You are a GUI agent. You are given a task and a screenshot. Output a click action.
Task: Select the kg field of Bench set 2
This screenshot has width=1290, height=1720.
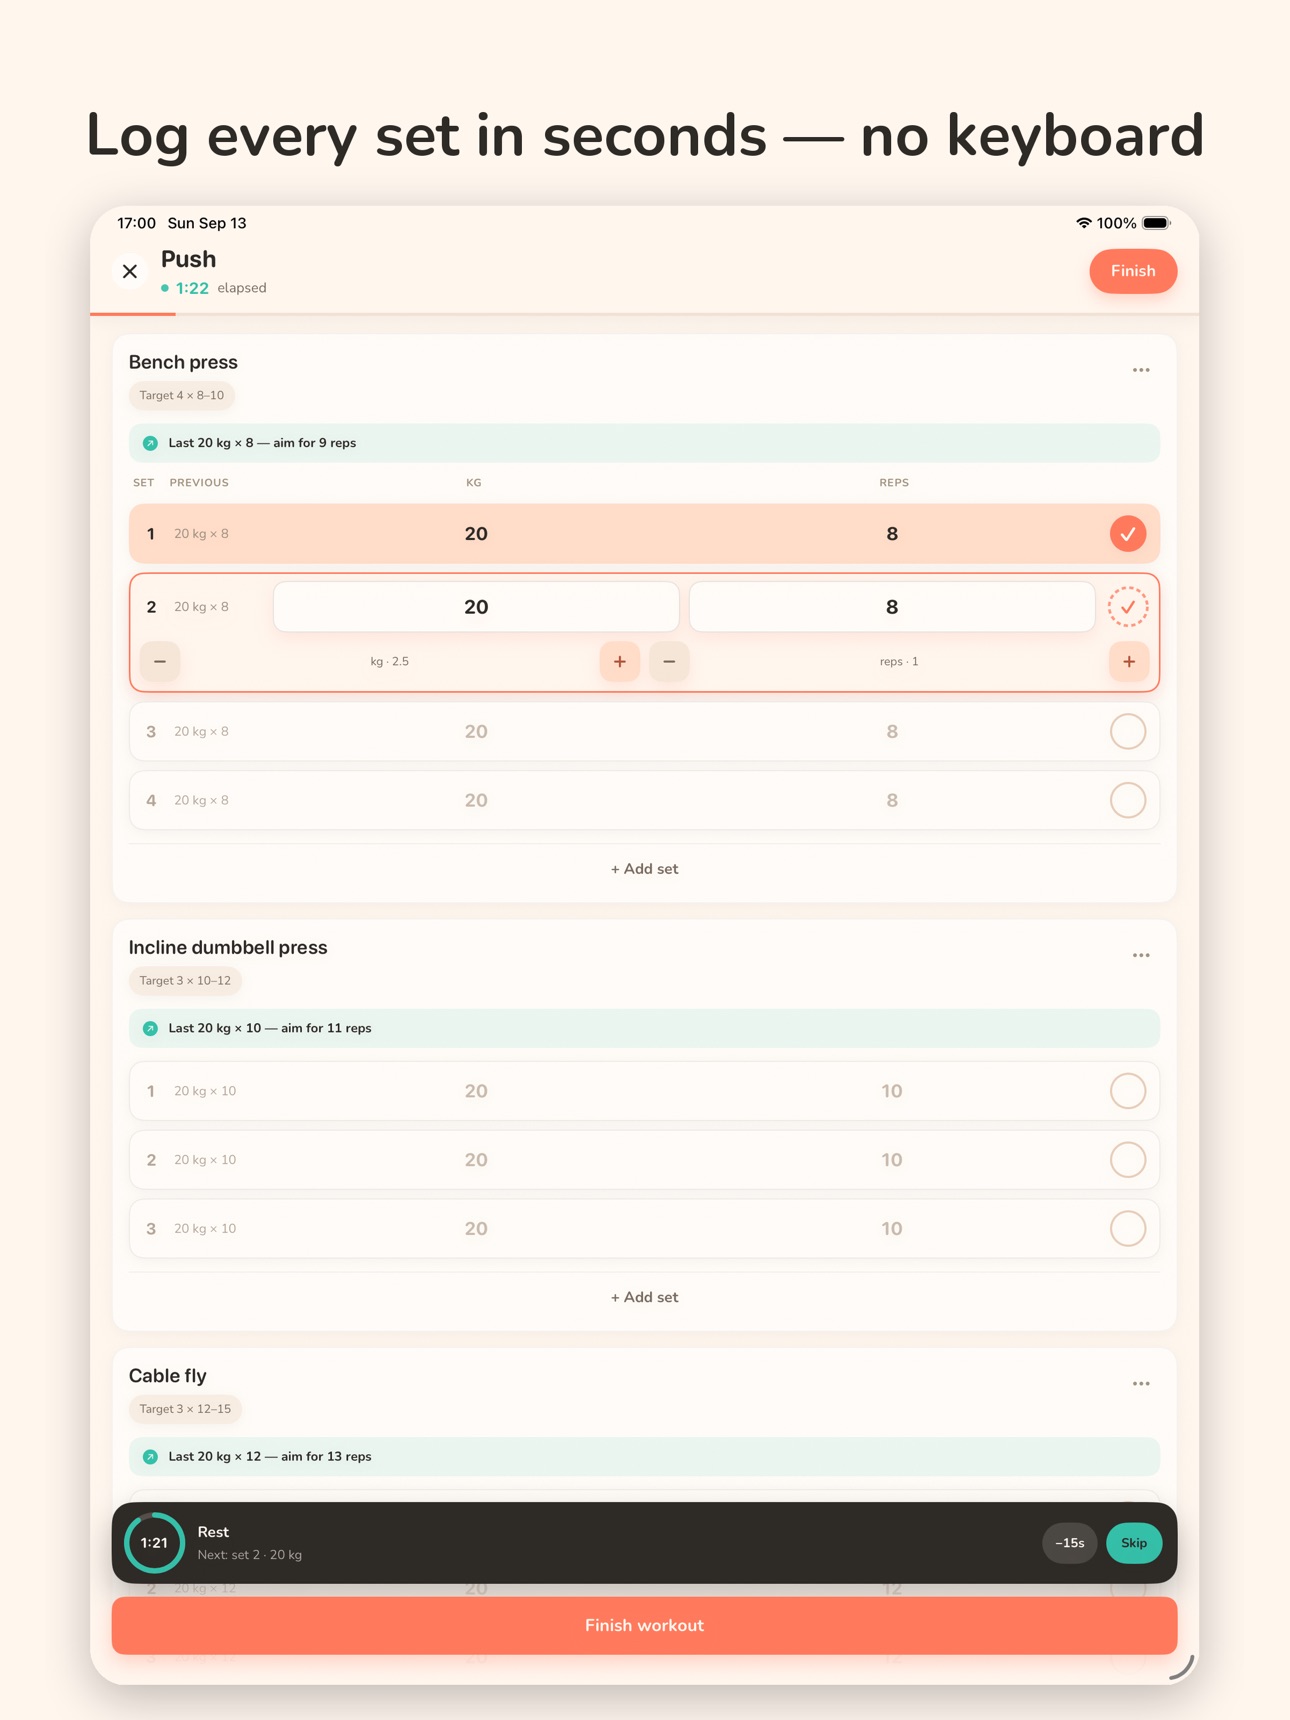pos(476,607)
